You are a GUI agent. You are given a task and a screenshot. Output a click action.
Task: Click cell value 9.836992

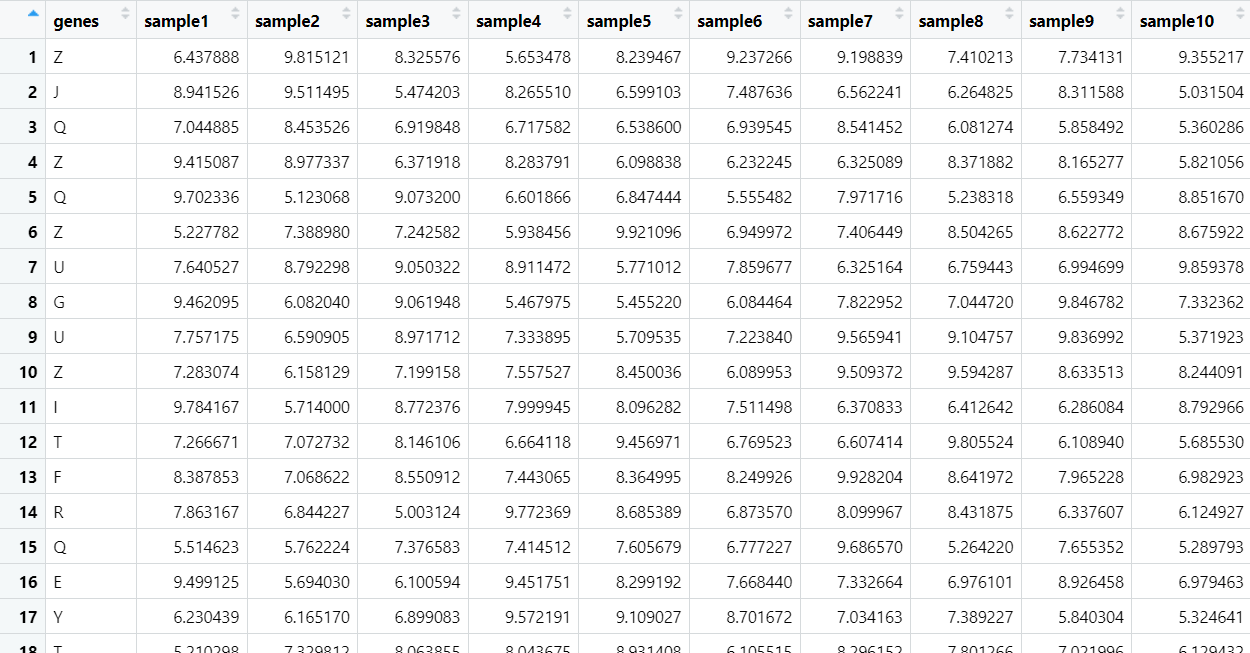point(1091,337)
